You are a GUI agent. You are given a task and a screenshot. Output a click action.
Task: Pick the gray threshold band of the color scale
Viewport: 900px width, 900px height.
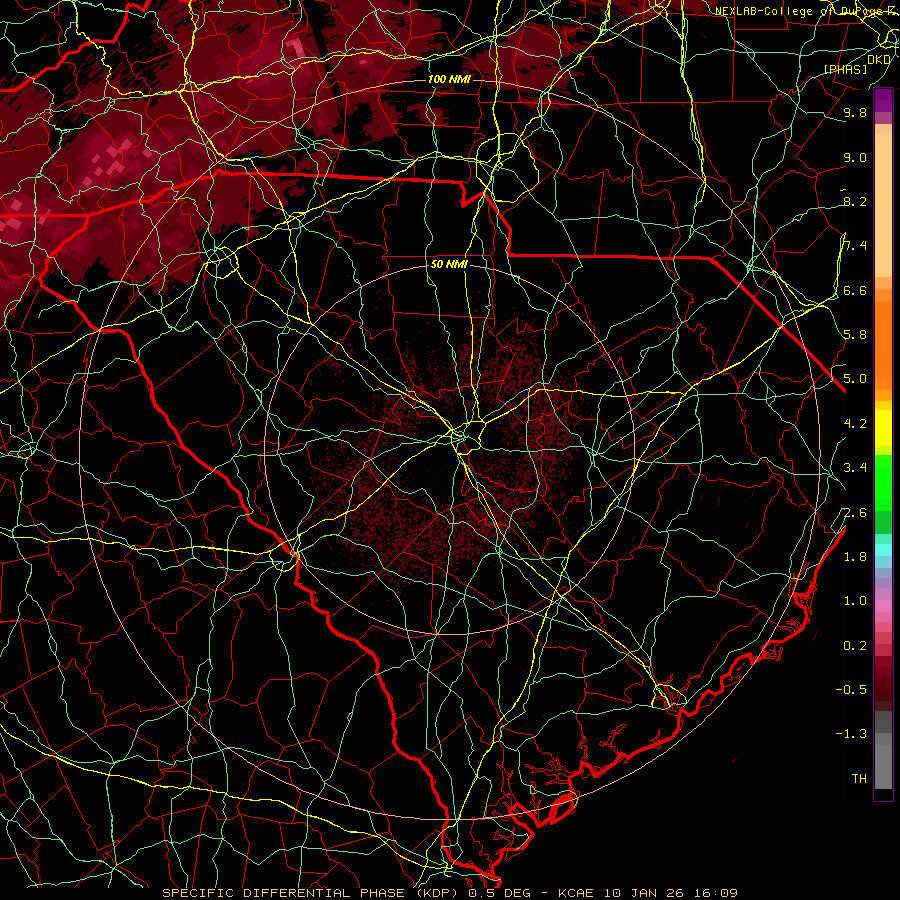coord(883,767)
